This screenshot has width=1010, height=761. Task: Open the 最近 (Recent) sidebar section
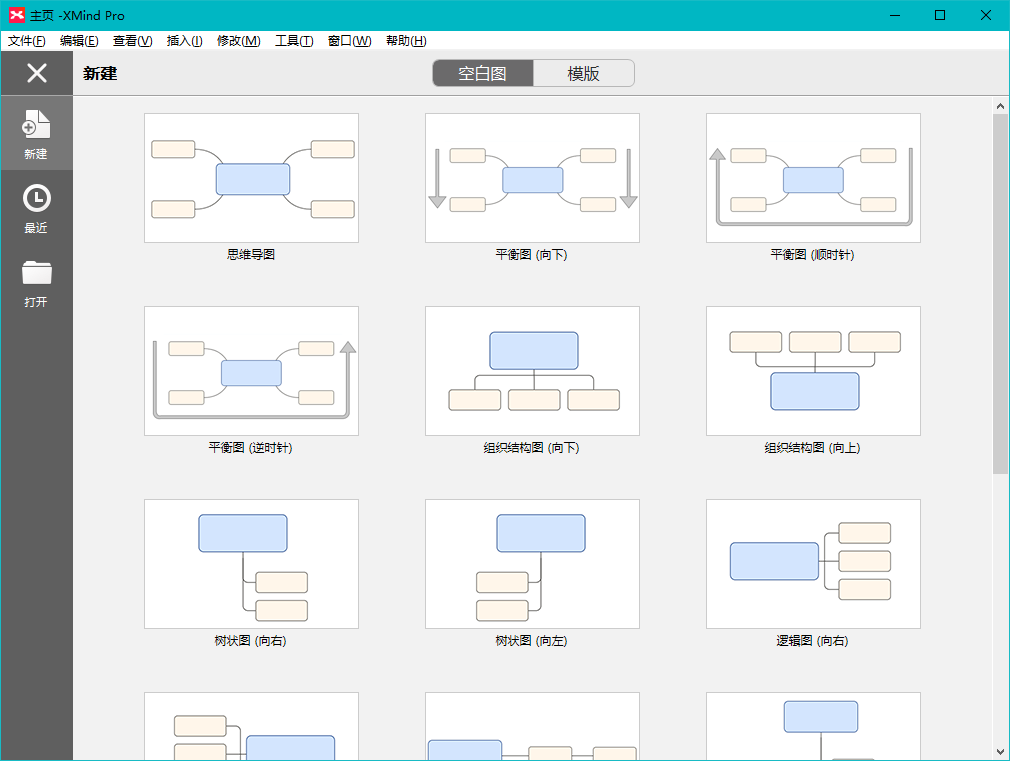[36, 208]
